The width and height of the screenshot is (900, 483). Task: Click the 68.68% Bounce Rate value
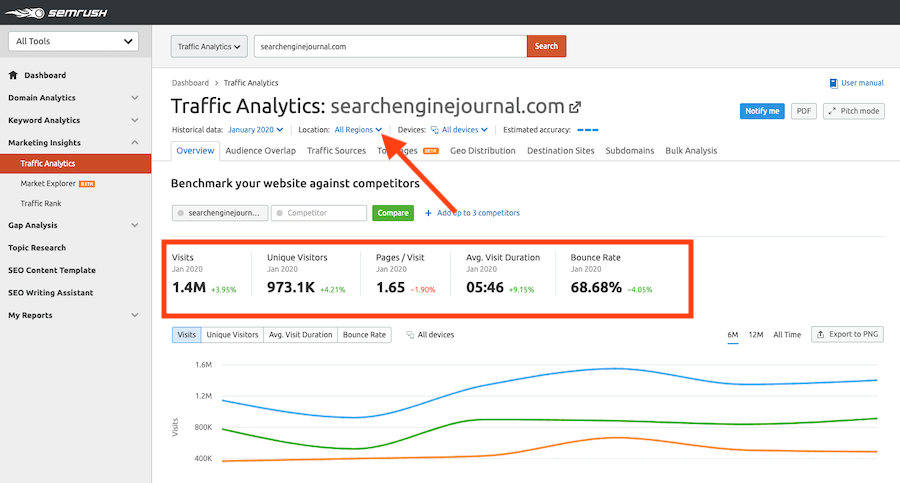(596, 288)
